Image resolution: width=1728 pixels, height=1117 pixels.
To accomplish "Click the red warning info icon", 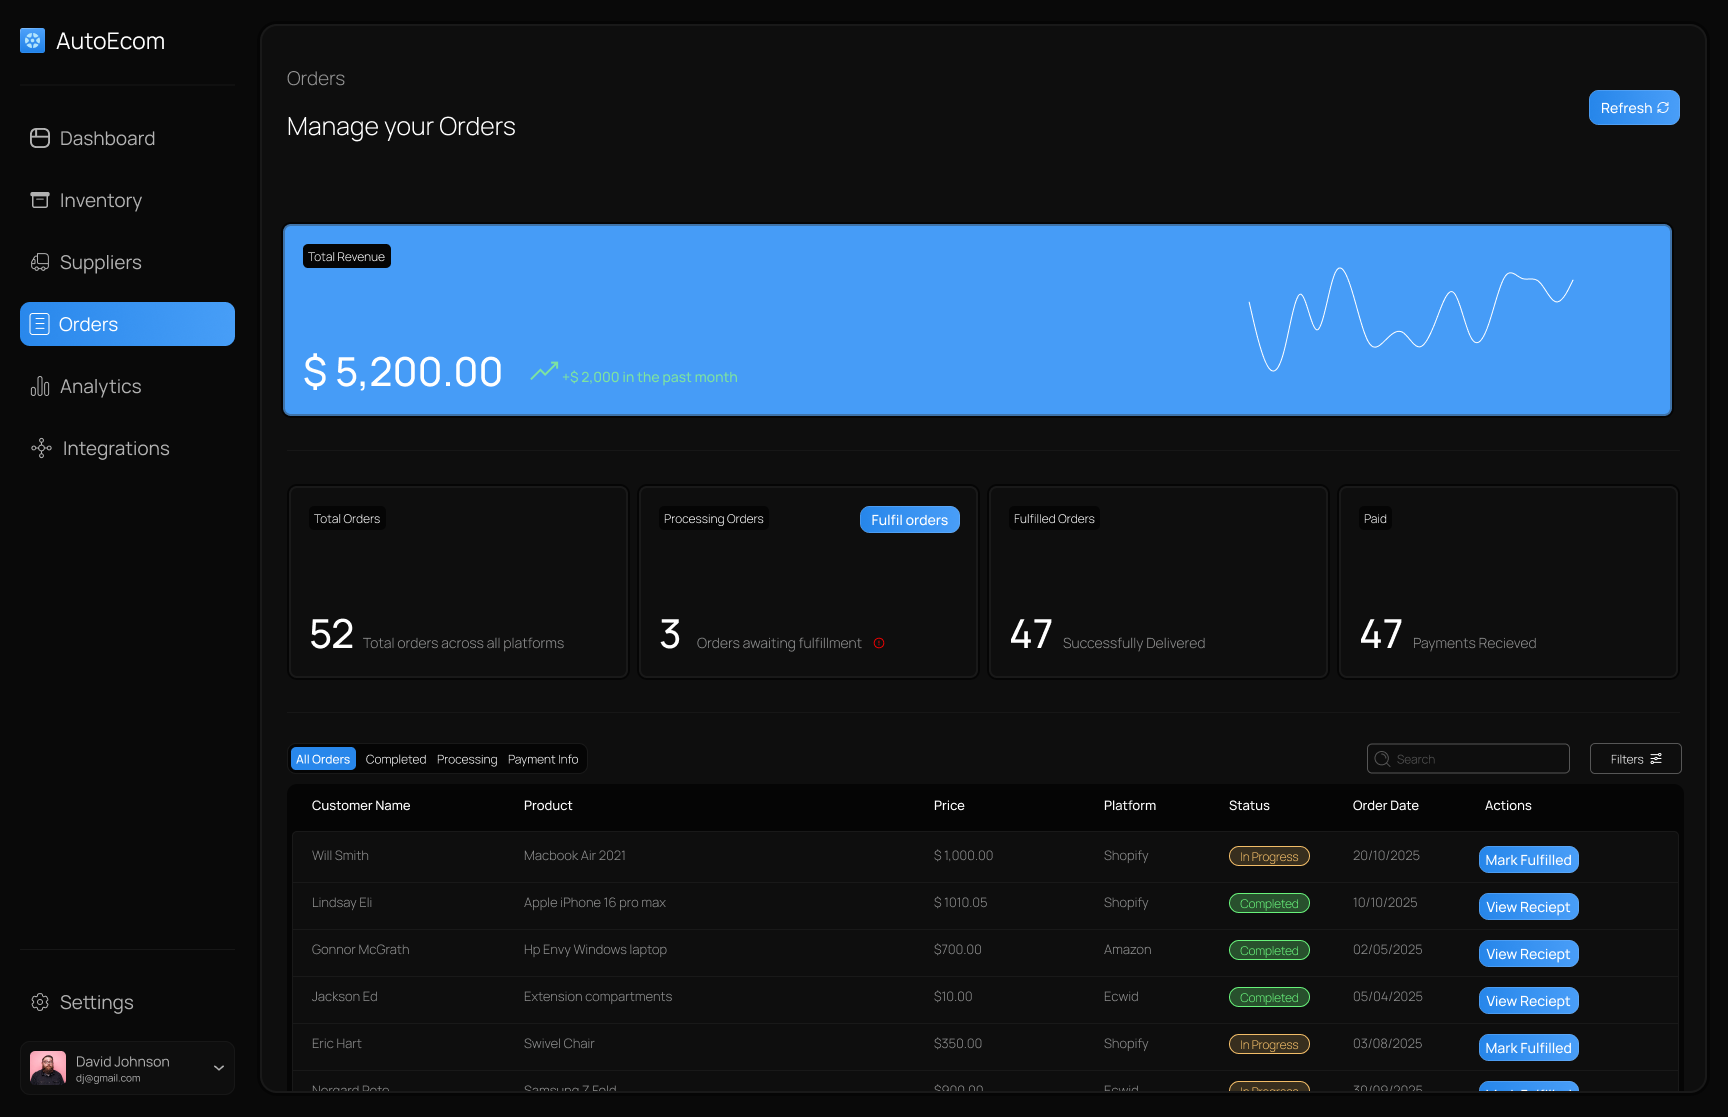I will pyautogui.click(x=879, y=643).
